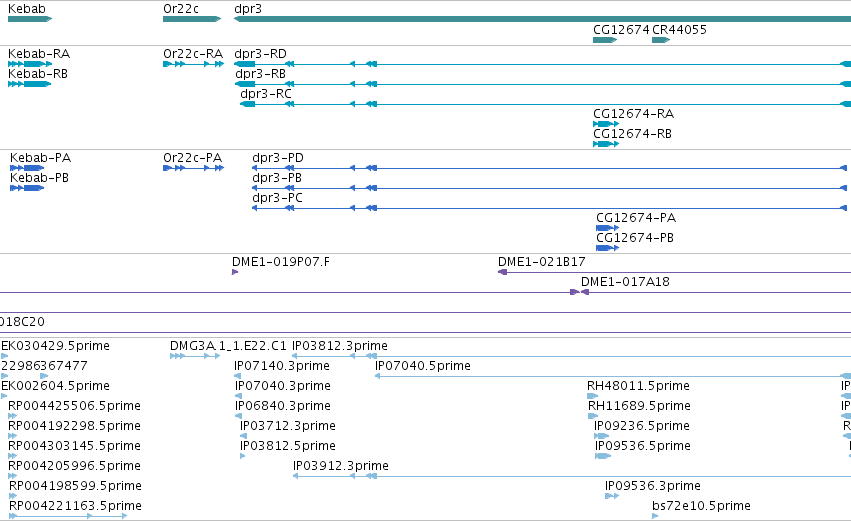The width and height of the screenshot is (851, 521).
Task: Select the 22986367477 feature label
Action: point(45,366)
